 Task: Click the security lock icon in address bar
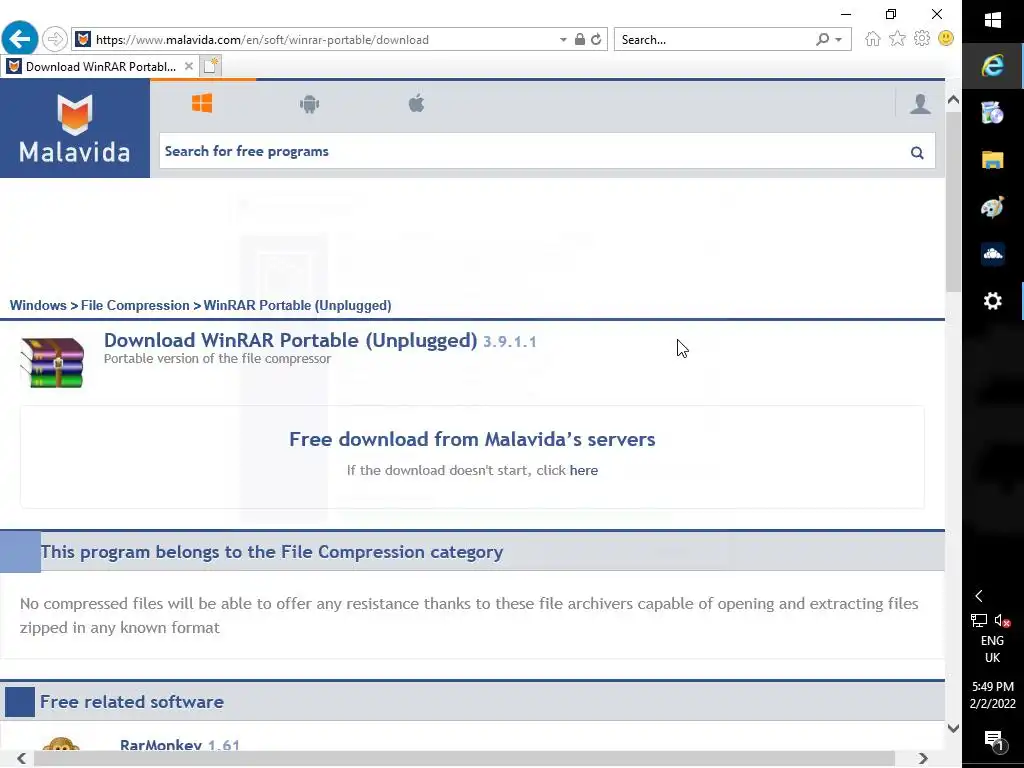click(x=580, y=39)
